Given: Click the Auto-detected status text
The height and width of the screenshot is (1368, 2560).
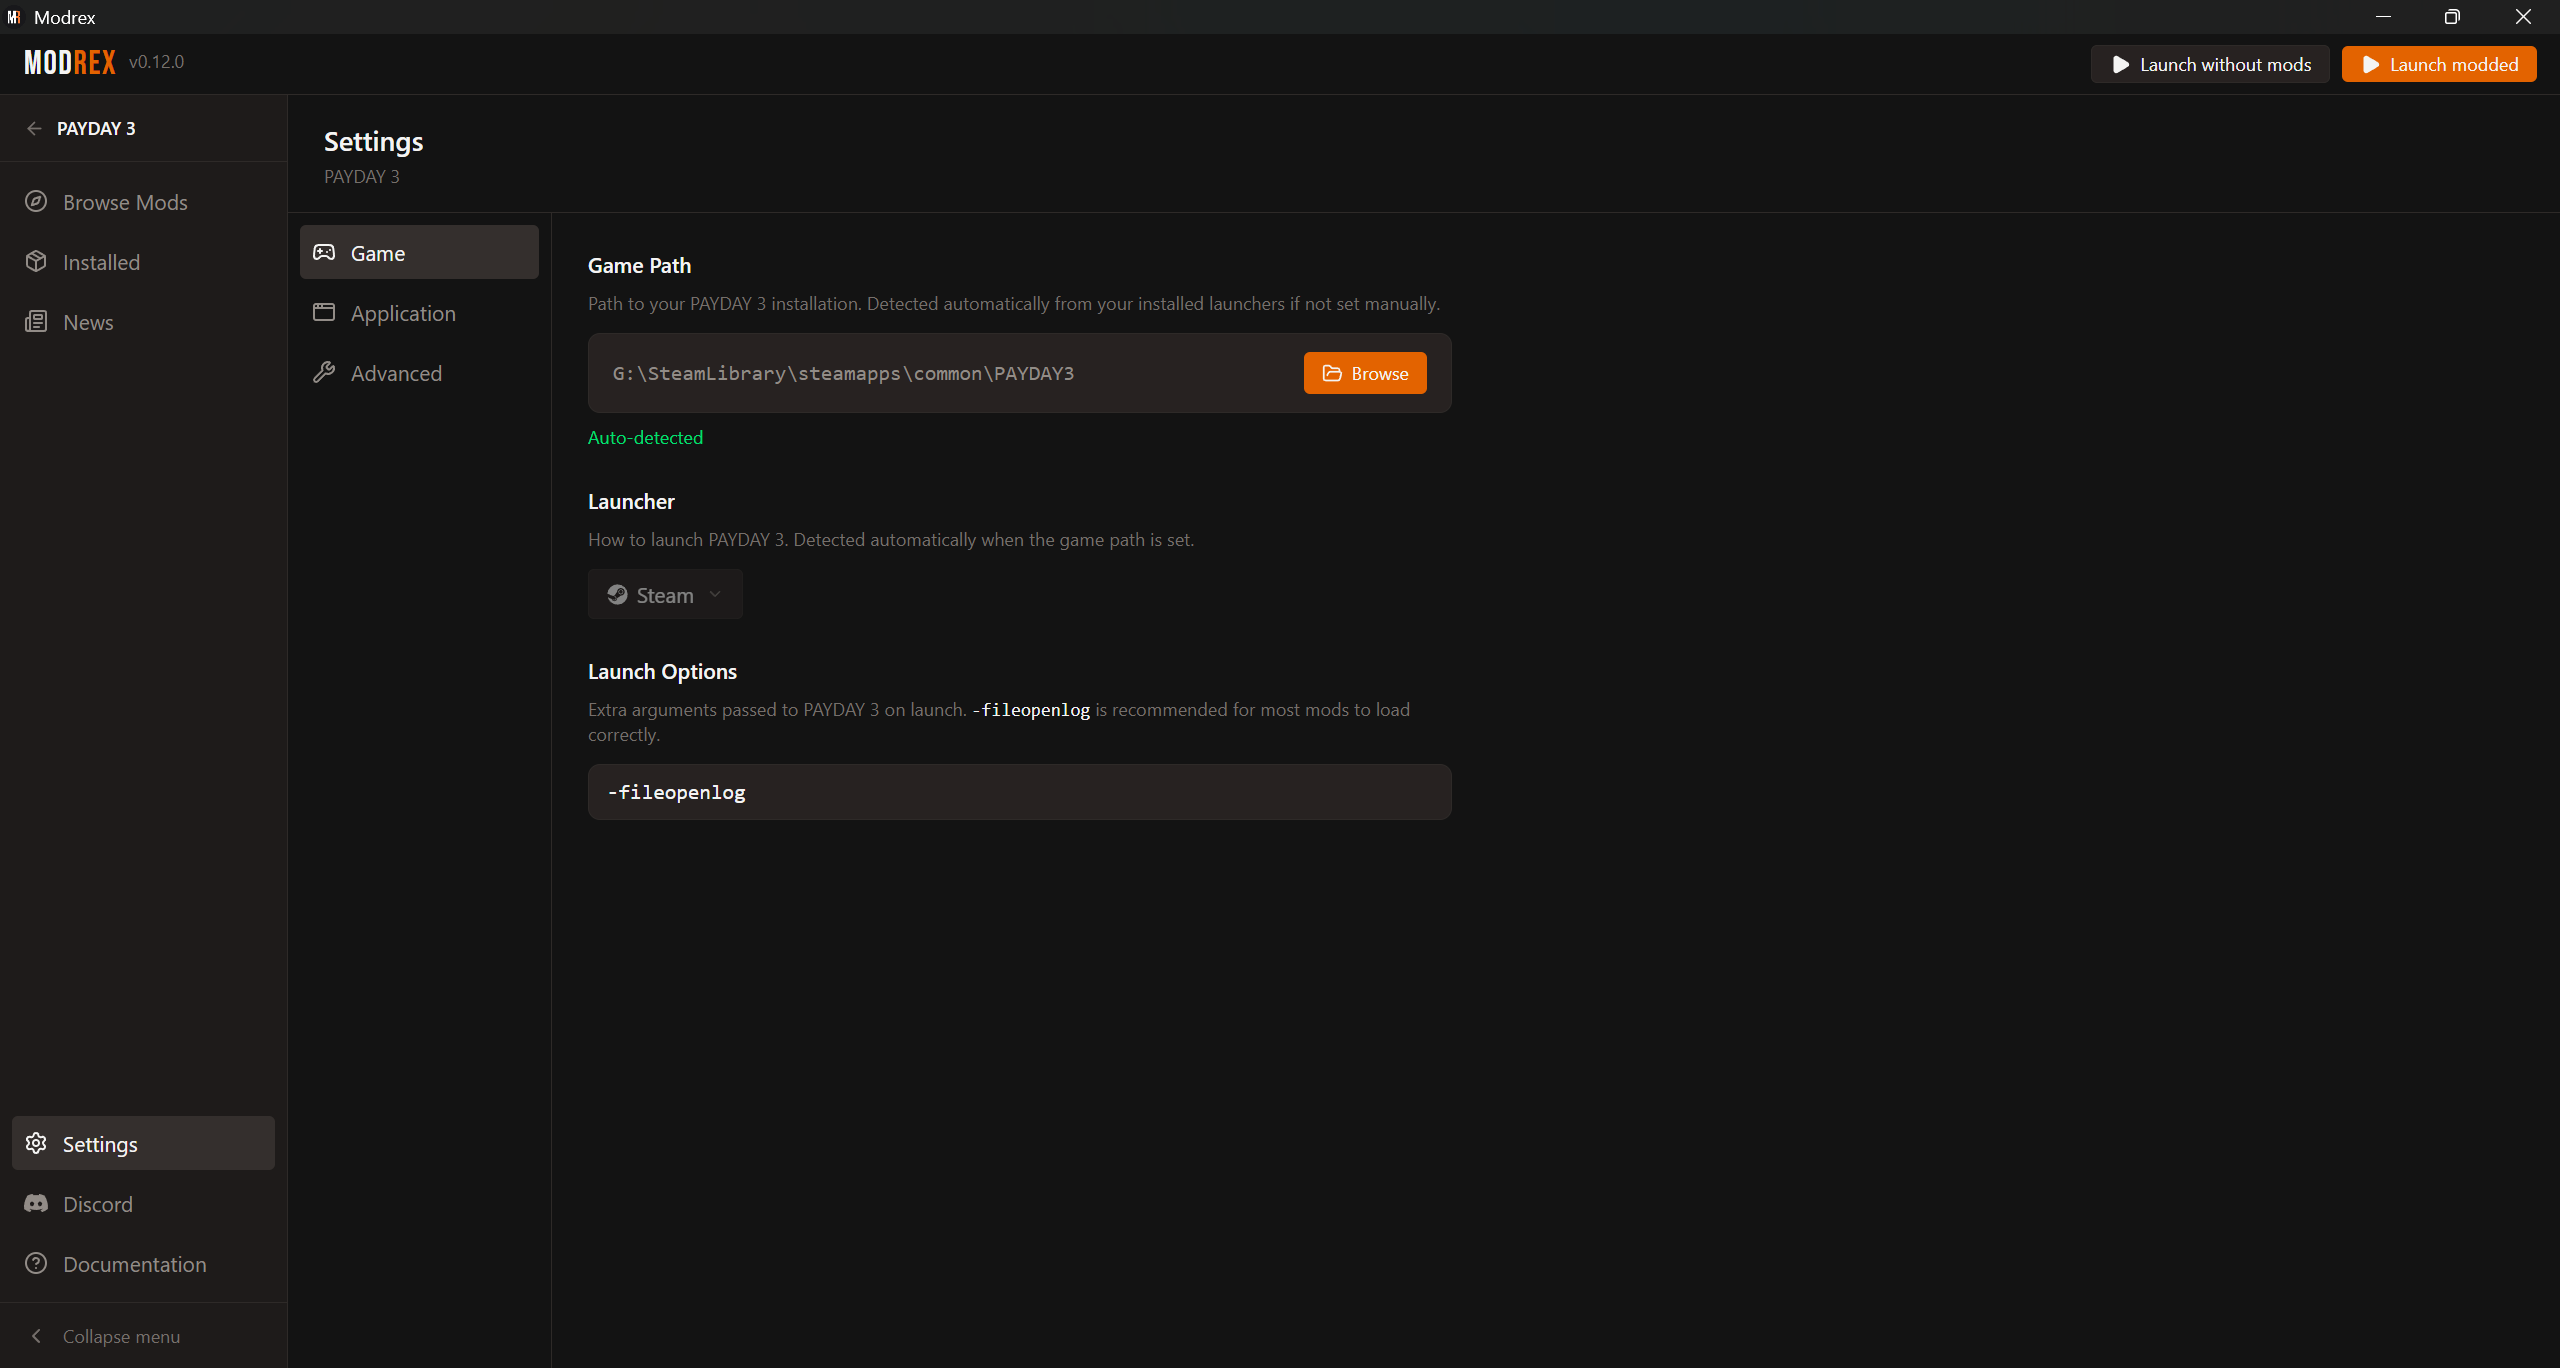Looking at the screenshot, I should click(x=645, y=438).
